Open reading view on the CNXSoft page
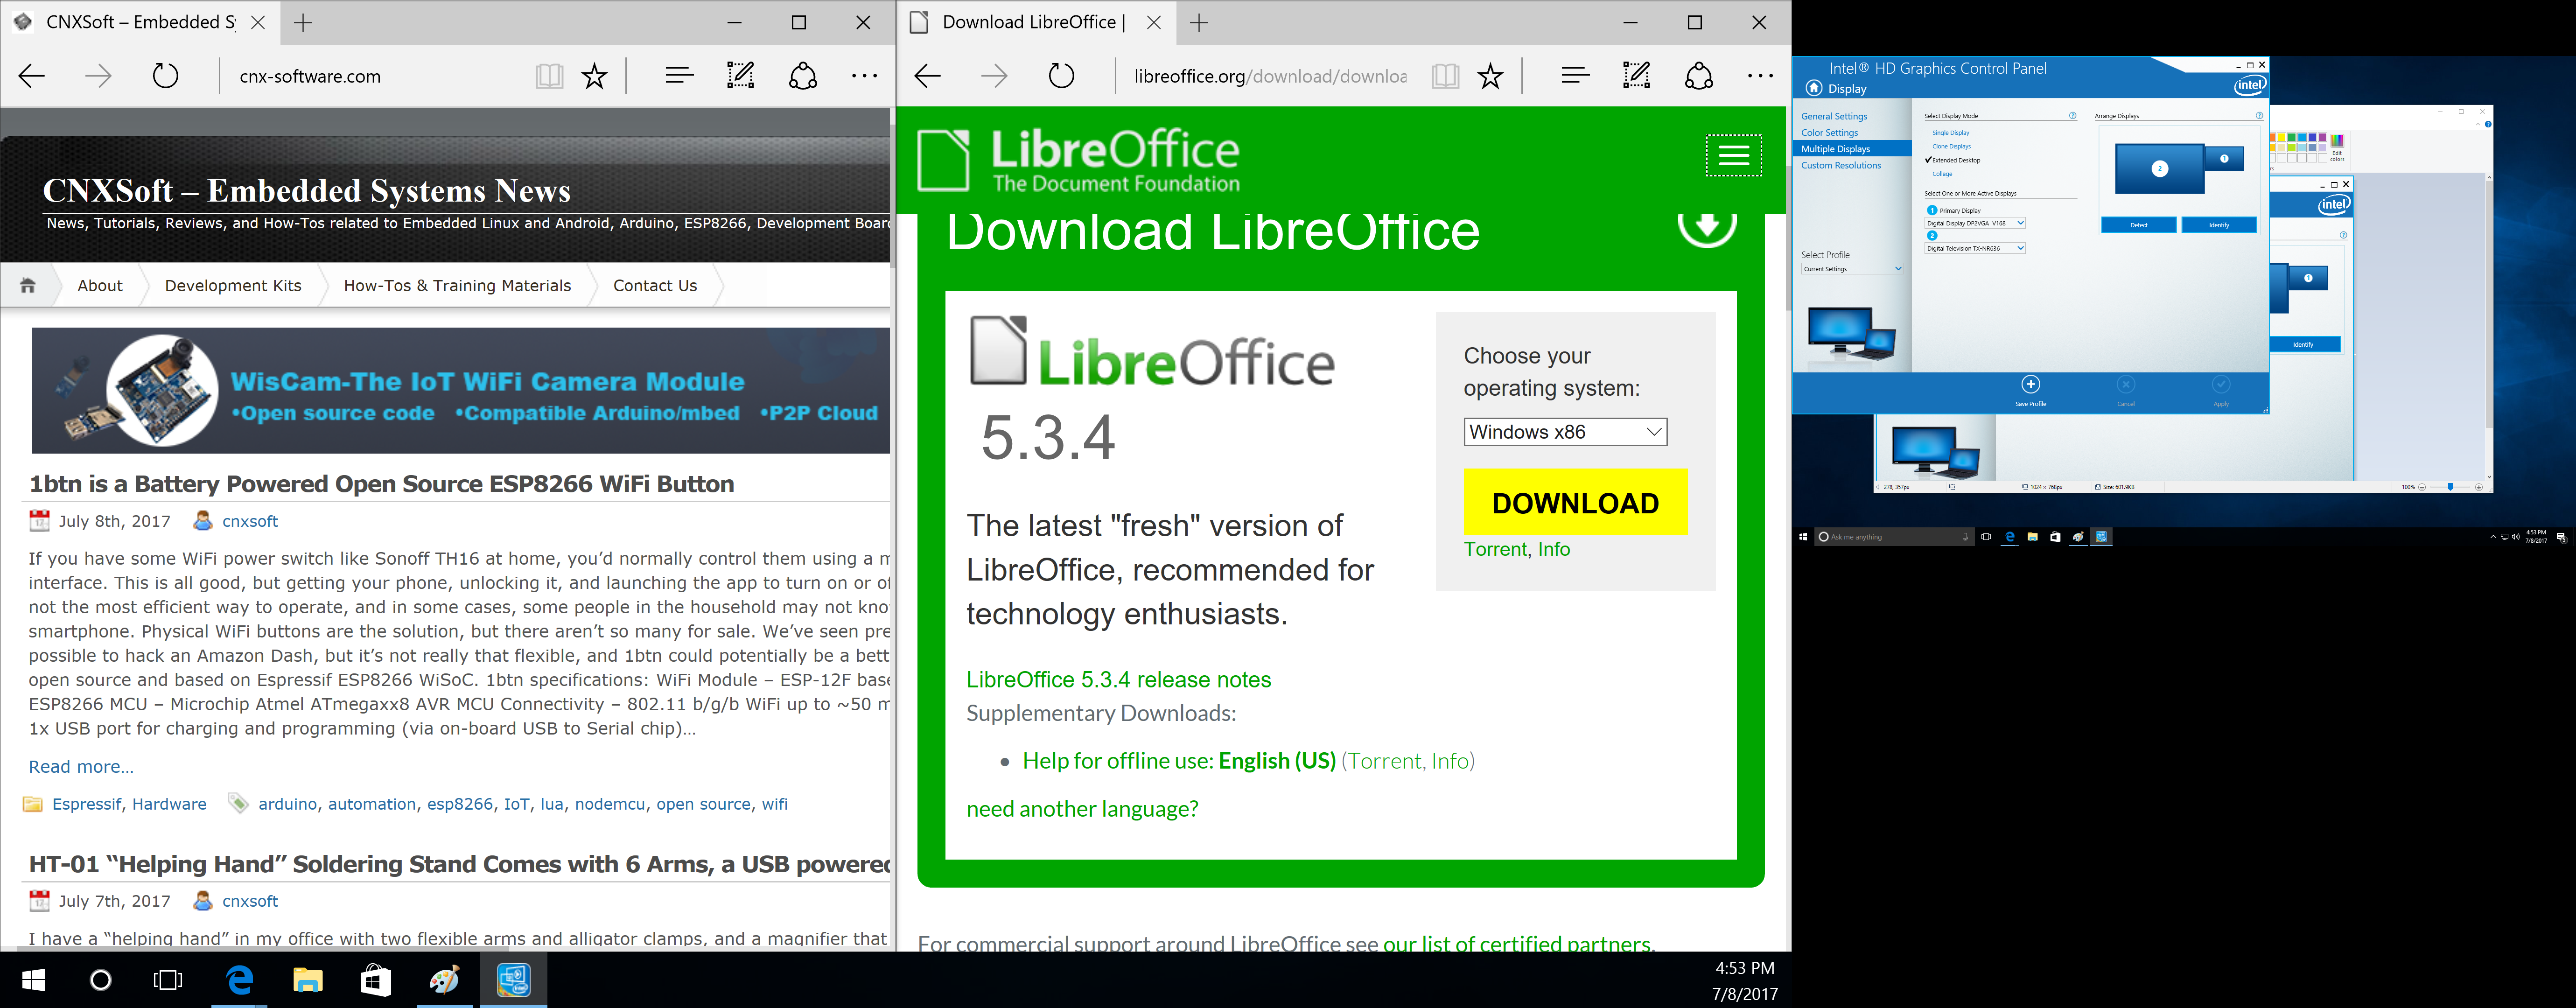The height and width of the screenshot is (1008, 2576). pyautogui.click(x=549, y=76)
